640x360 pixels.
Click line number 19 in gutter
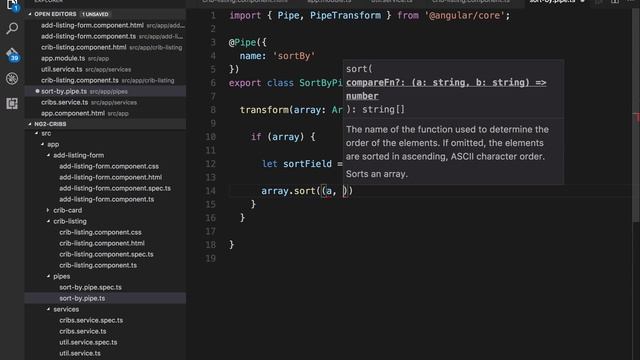[x=211, y=258]
